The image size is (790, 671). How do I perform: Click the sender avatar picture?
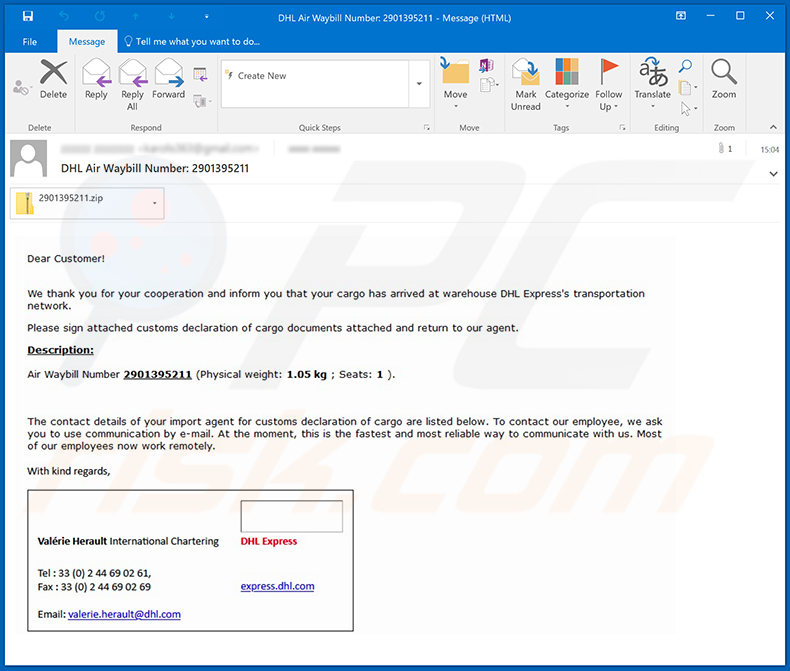point(29,158)
